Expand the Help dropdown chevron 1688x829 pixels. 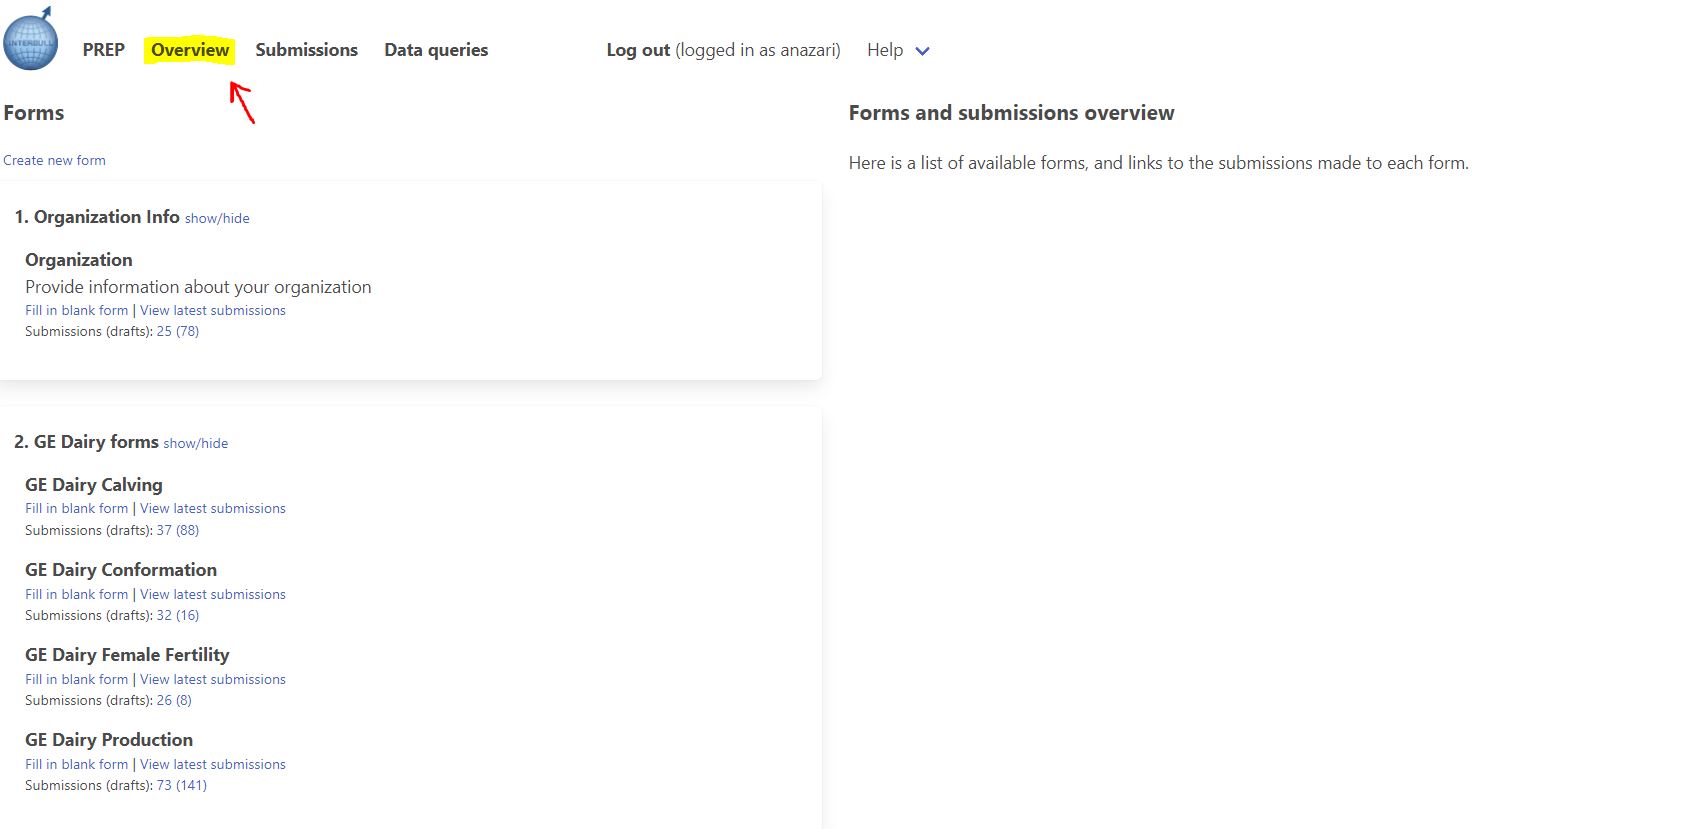coord(922,51)
